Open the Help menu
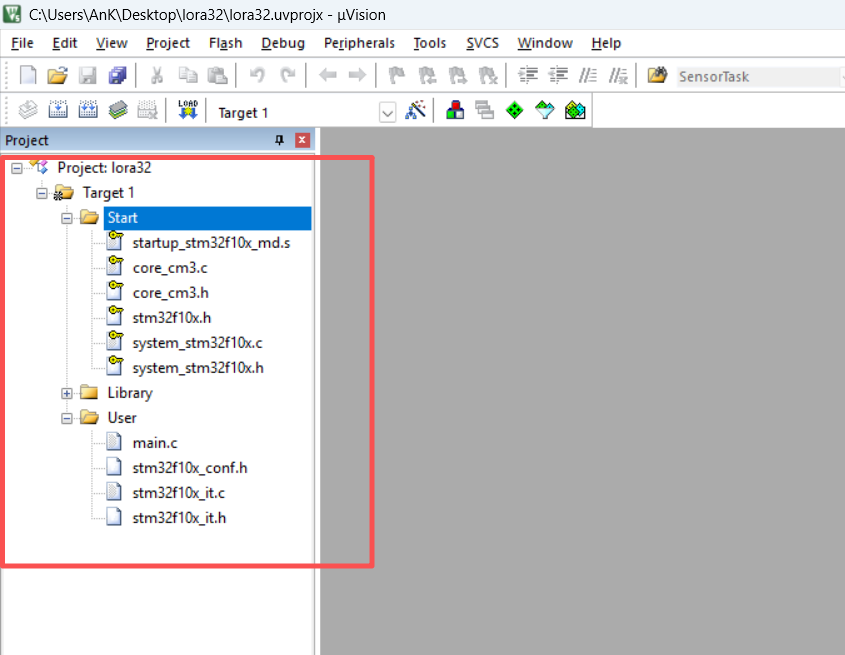845x655 pixels. 606,43
